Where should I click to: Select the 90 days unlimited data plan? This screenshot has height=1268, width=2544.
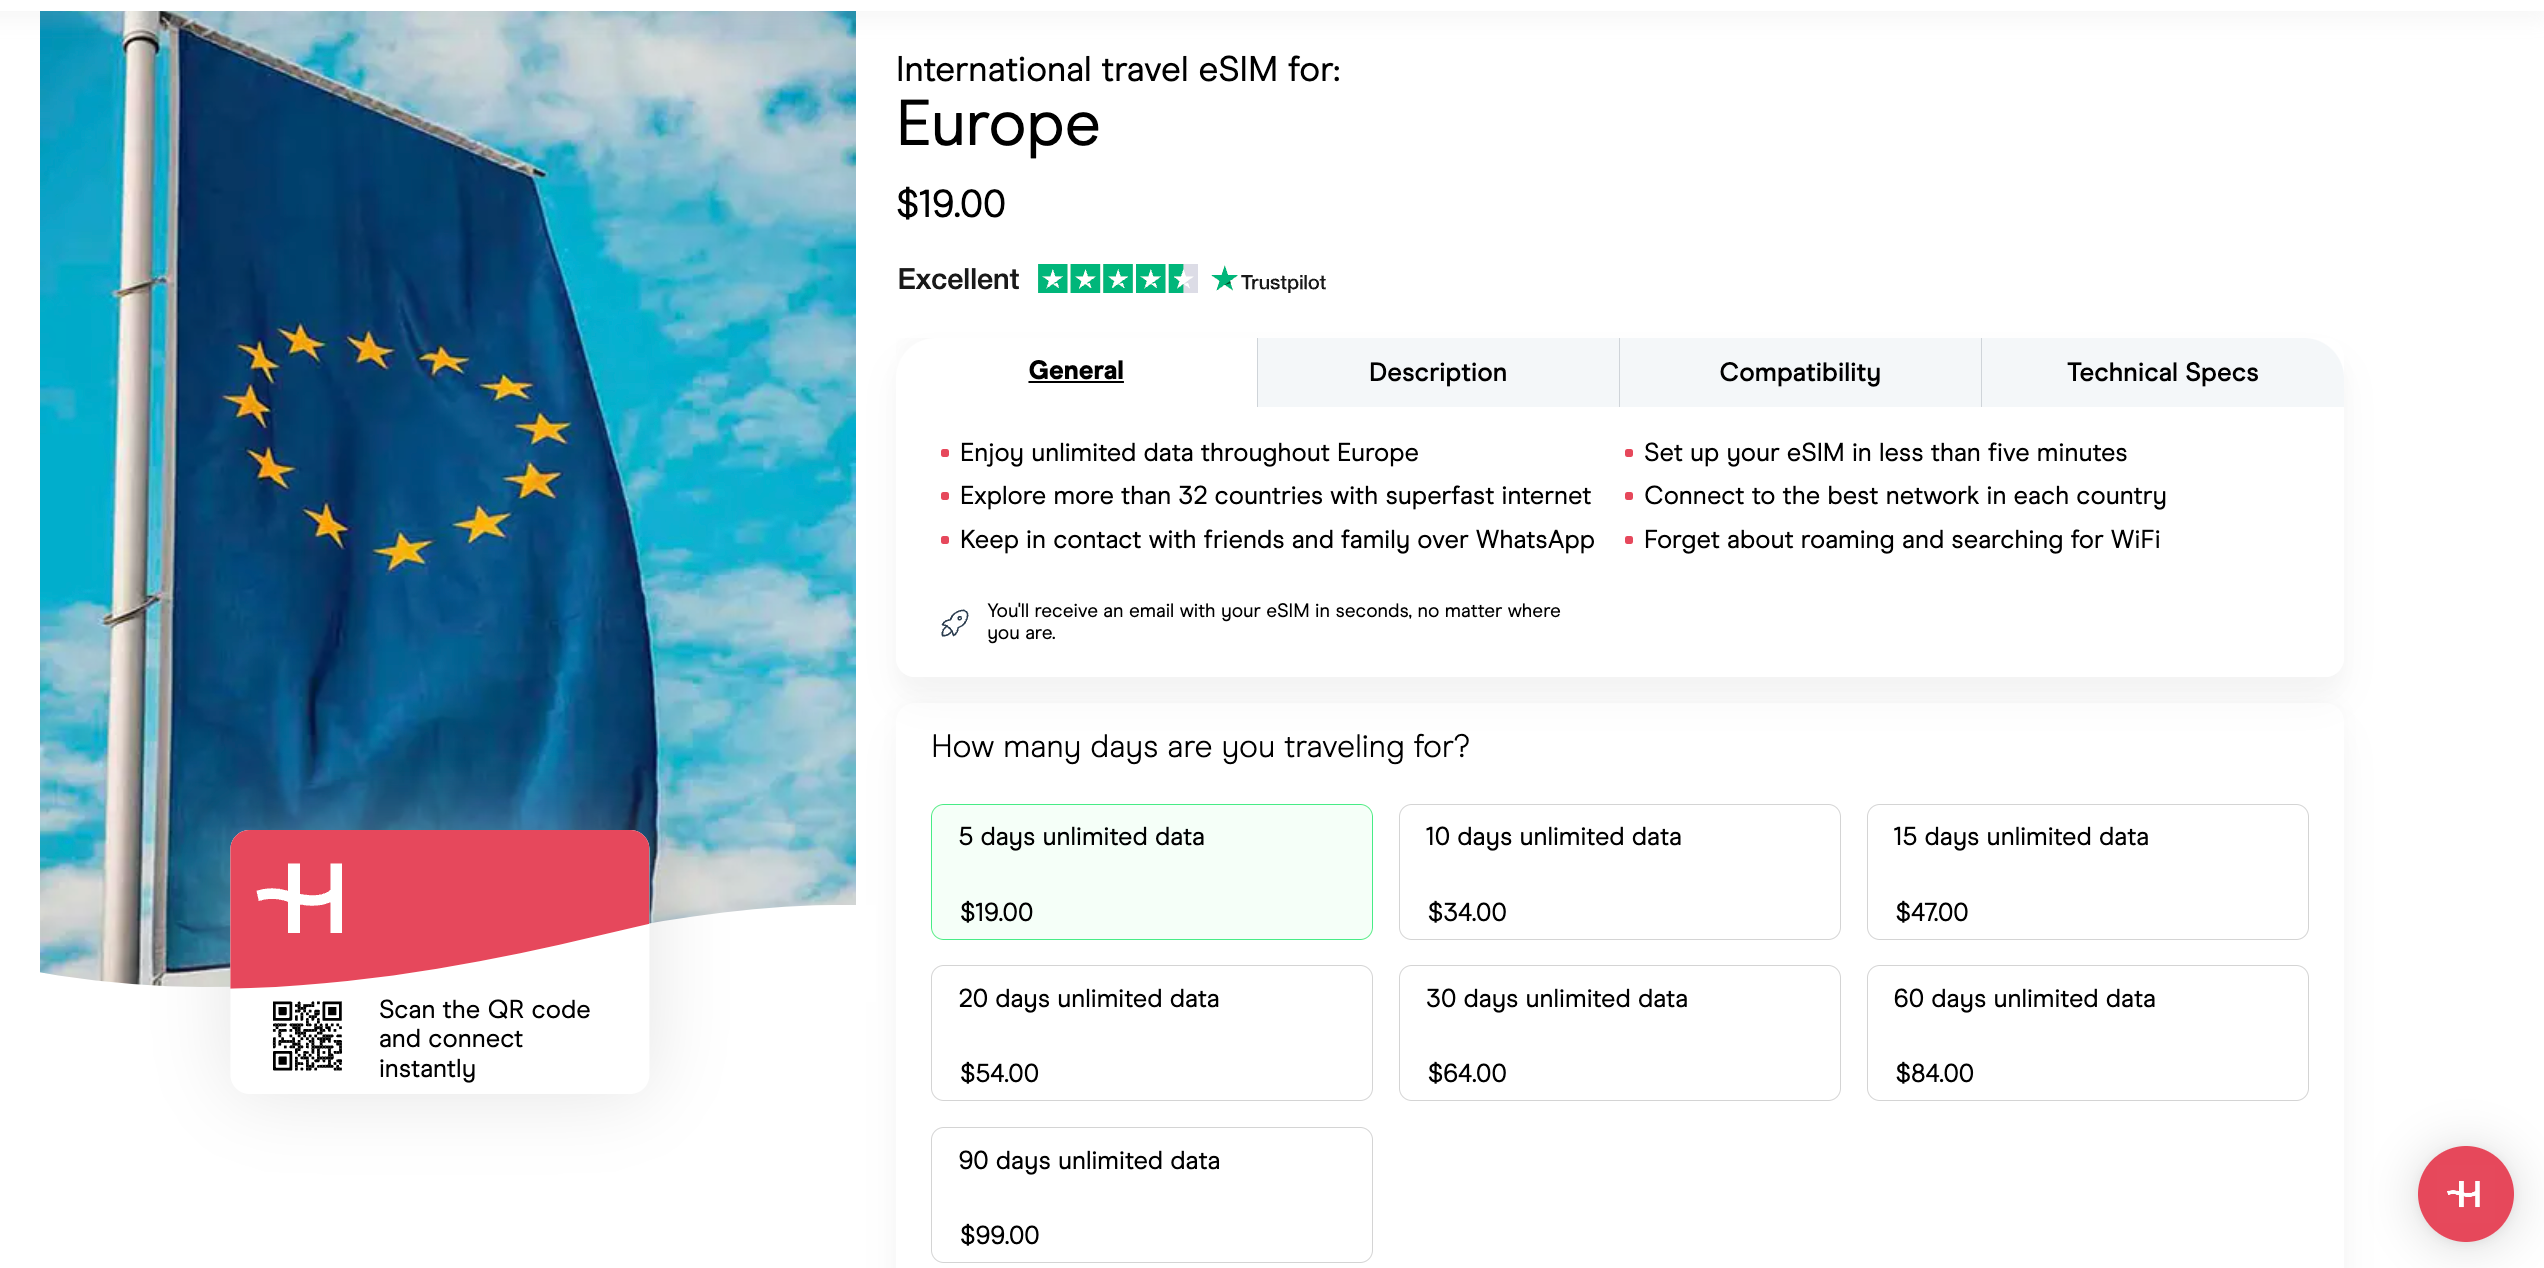[1151, 1195]
